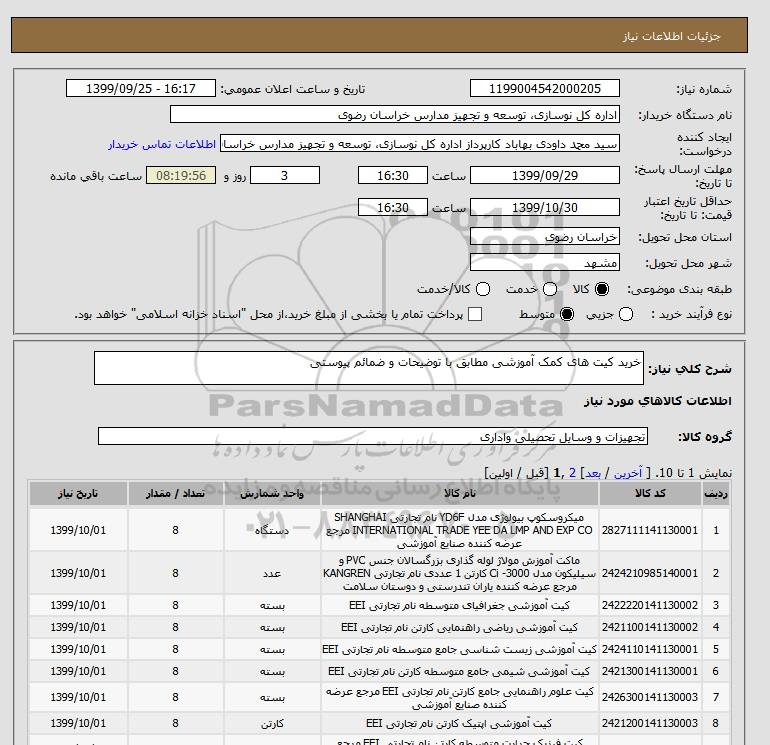Screen dimensions: 770x745
Task: Click the math kit item name in row 4
Action: coord(460,627)
